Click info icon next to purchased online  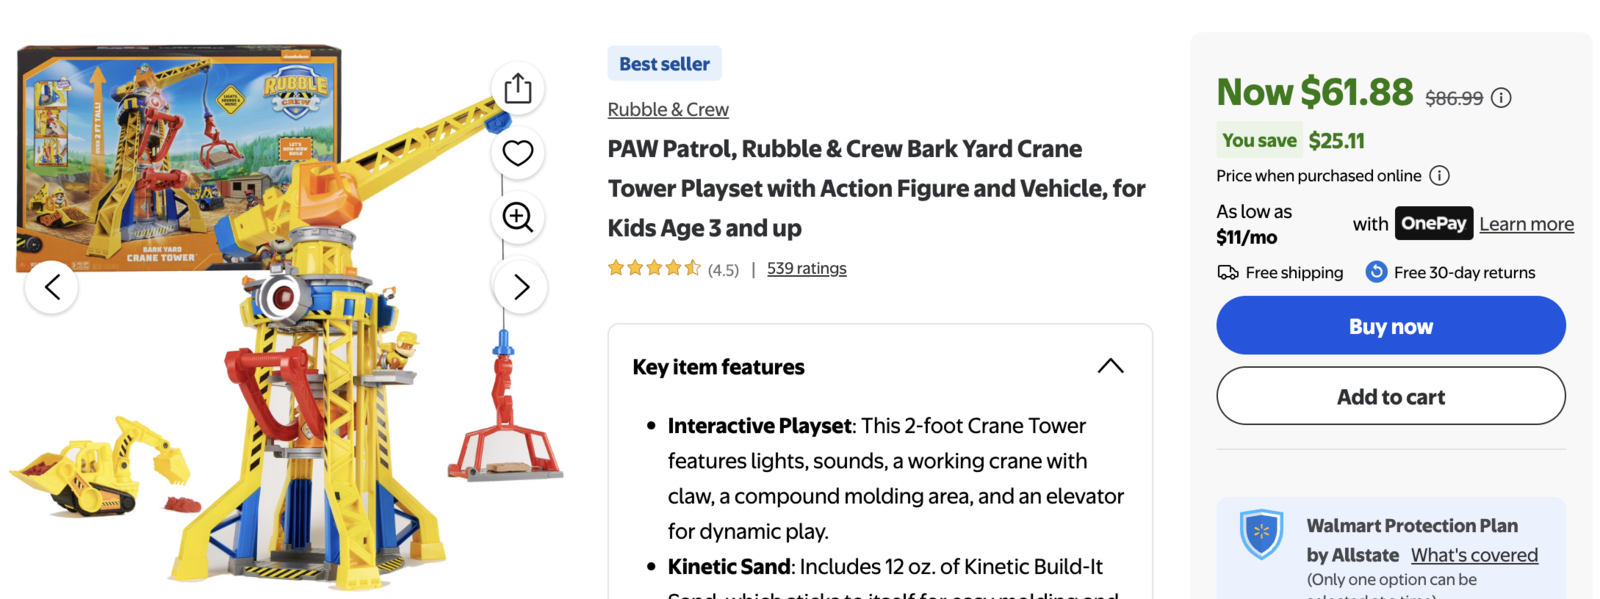(1439, 176)
